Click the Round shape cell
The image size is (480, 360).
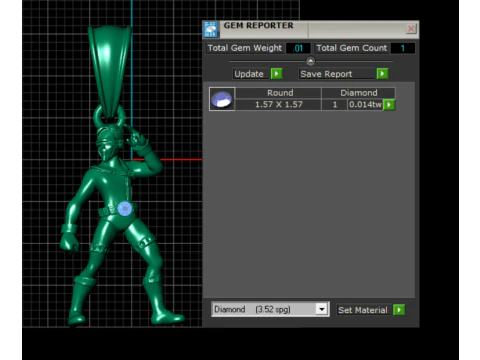point(278,93)
